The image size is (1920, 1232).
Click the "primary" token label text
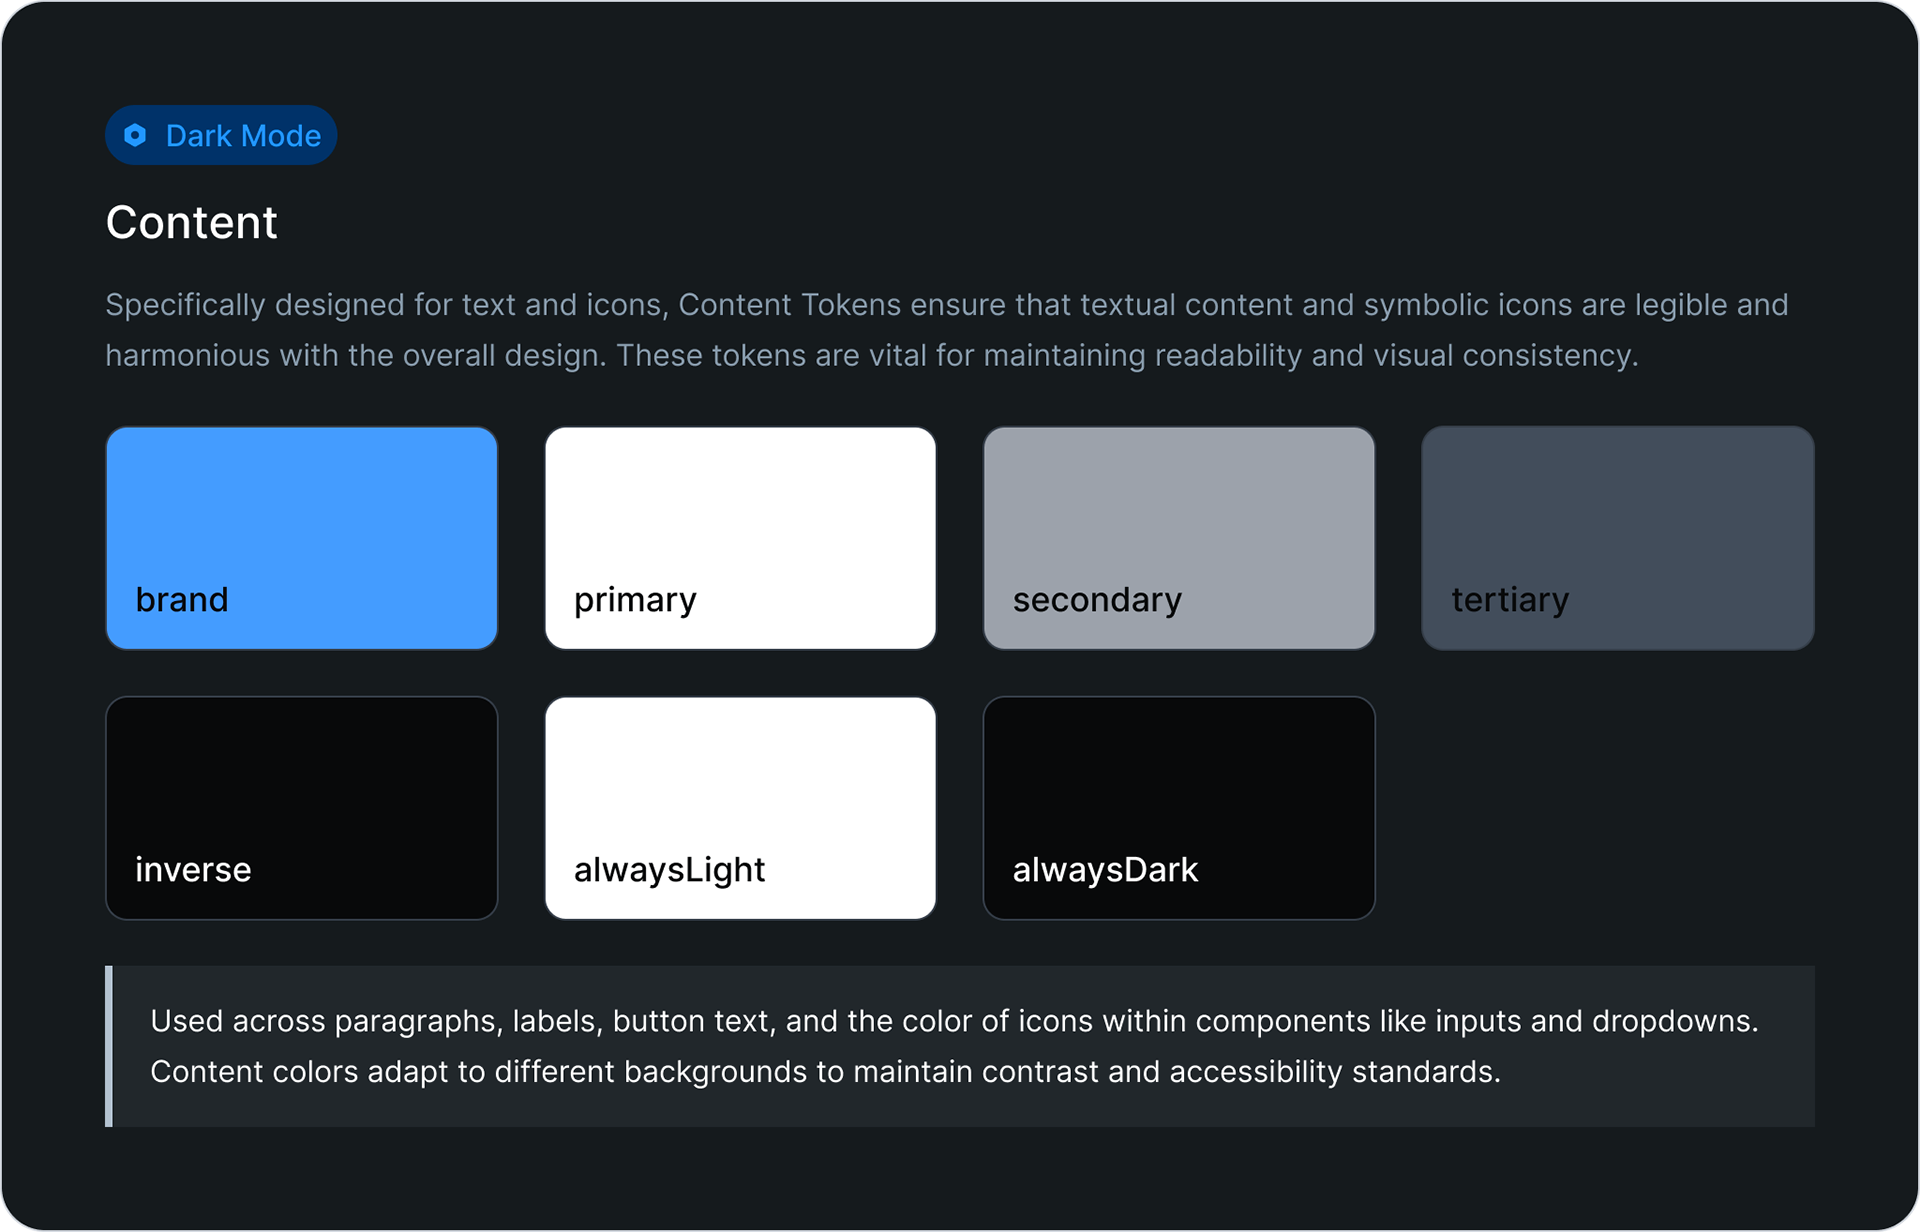[635, 600]
